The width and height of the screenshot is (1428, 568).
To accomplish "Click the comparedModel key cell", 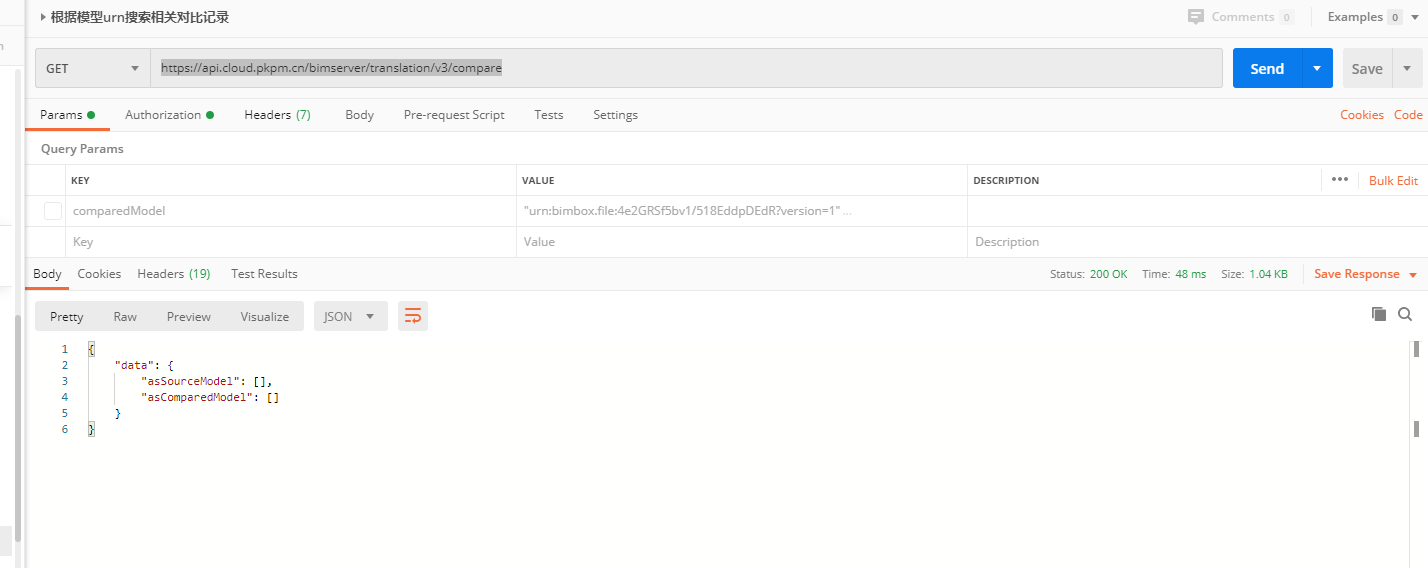I will (x=290, y=211).
